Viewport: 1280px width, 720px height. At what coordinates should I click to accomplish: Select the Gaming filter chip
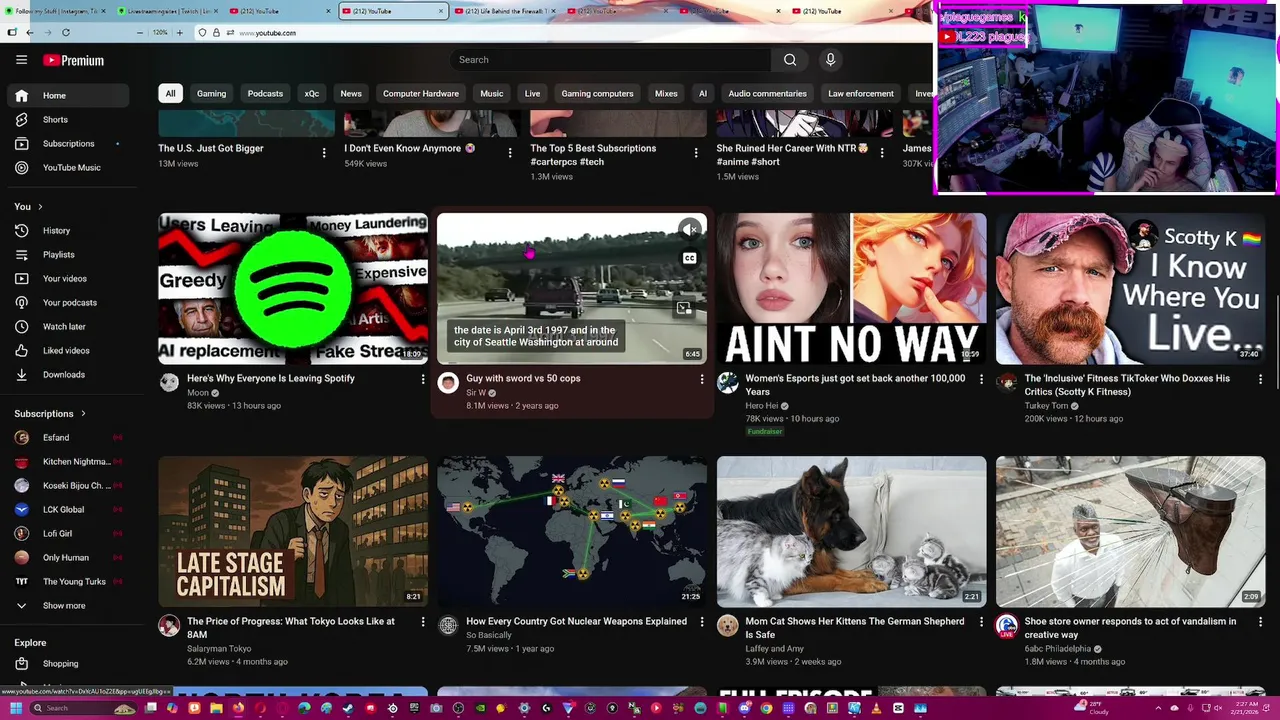click(211, 93)
